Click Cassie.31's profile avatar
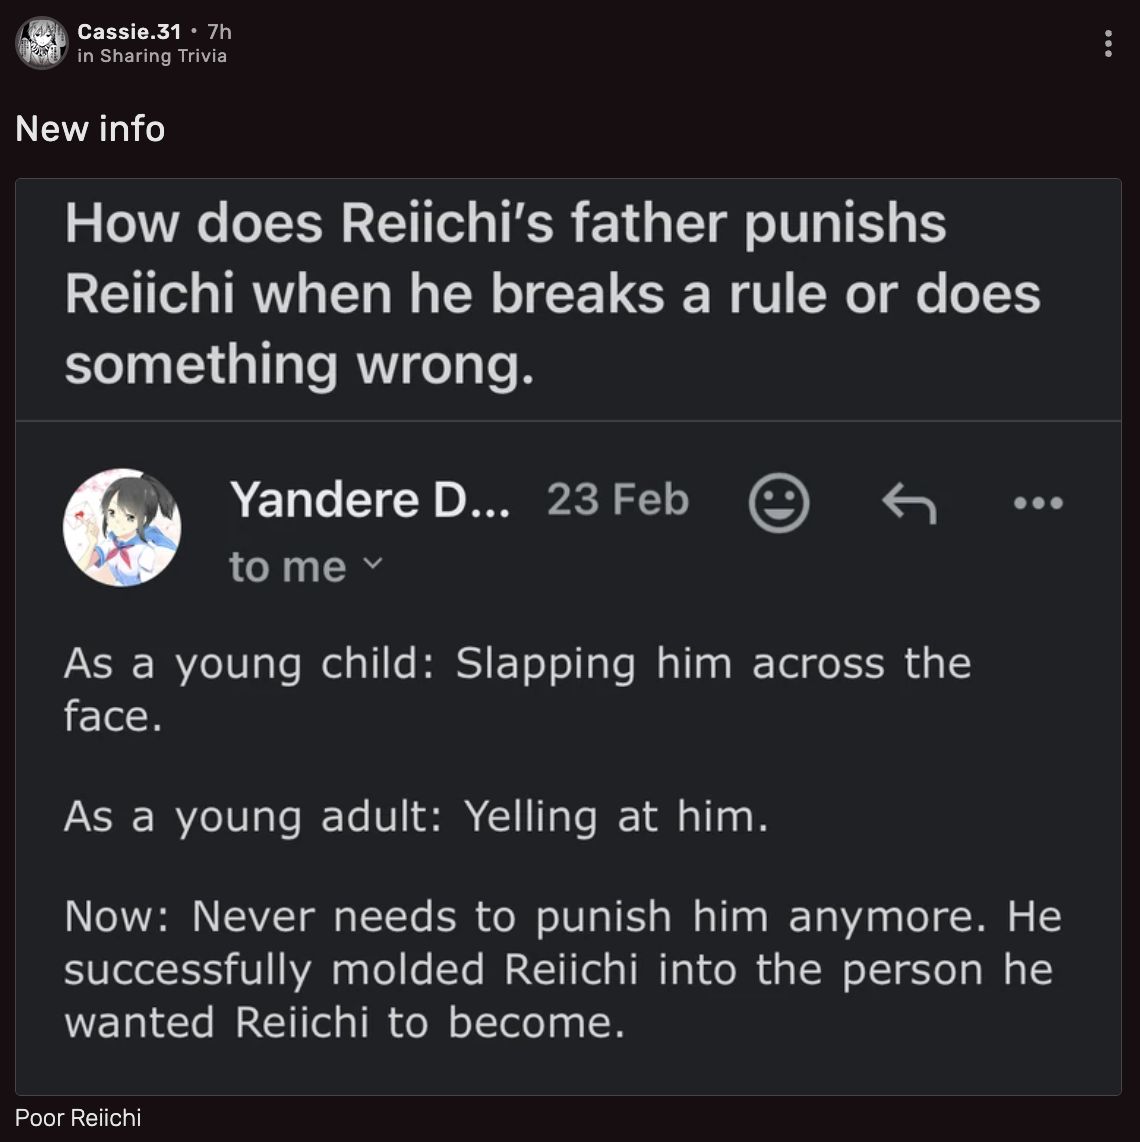This screenshot has height=1142, width=1140. tap(41, 43)
